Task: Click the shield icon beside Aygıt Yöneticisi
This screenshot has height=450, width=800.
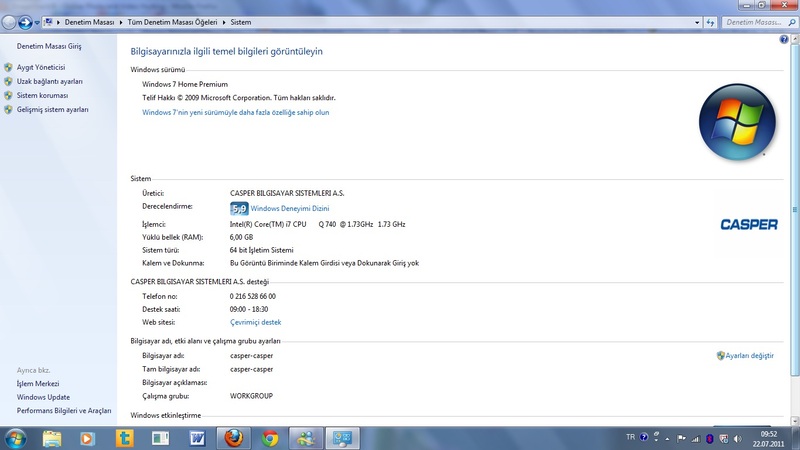Action: pyautogui.click(x=8, y=67)
